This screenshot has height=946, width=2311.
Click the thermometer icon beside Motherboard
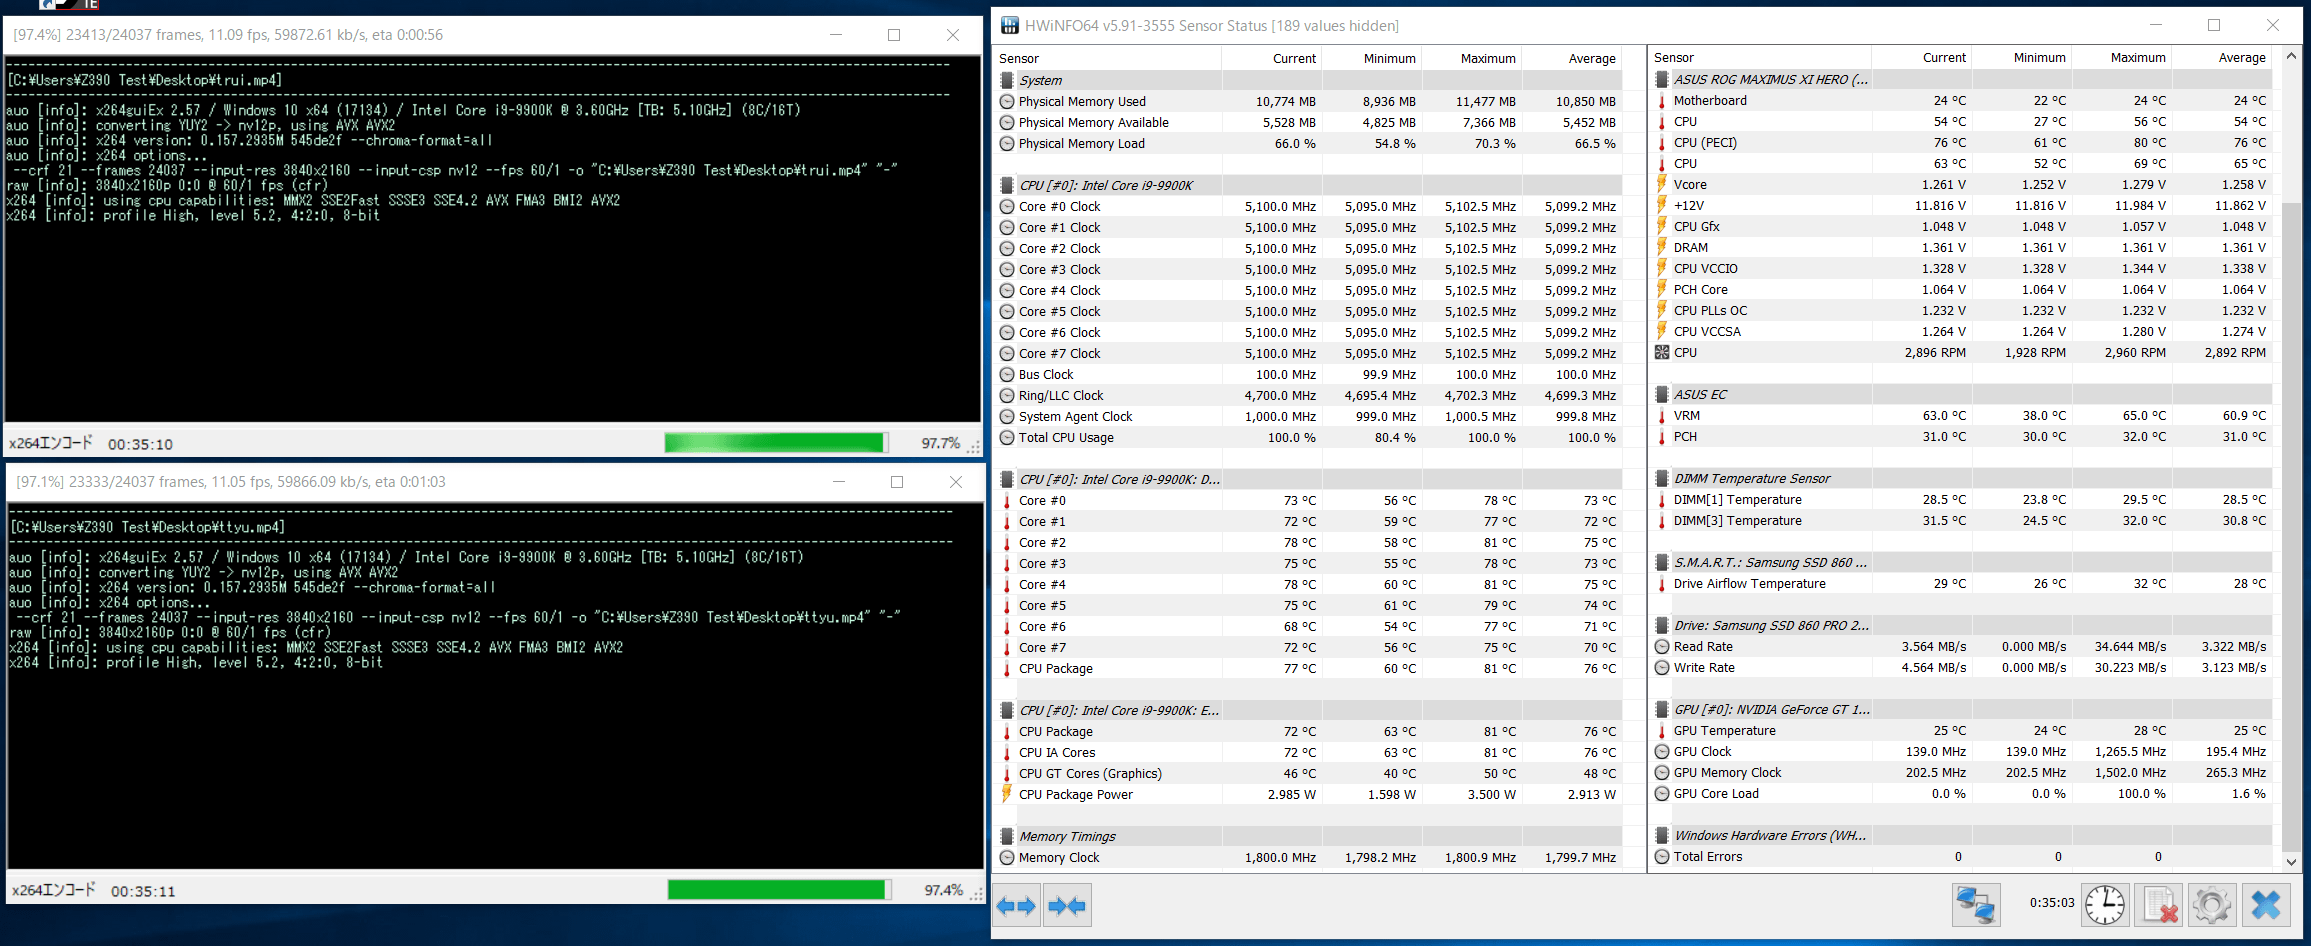(x=1662, y=100)
